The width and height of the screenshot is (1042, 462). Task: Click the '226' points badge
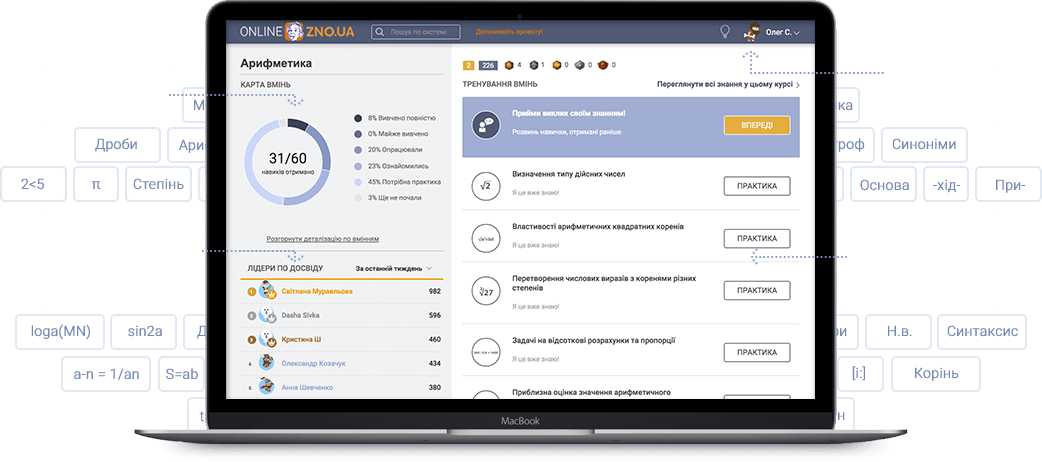click(488, 65)
